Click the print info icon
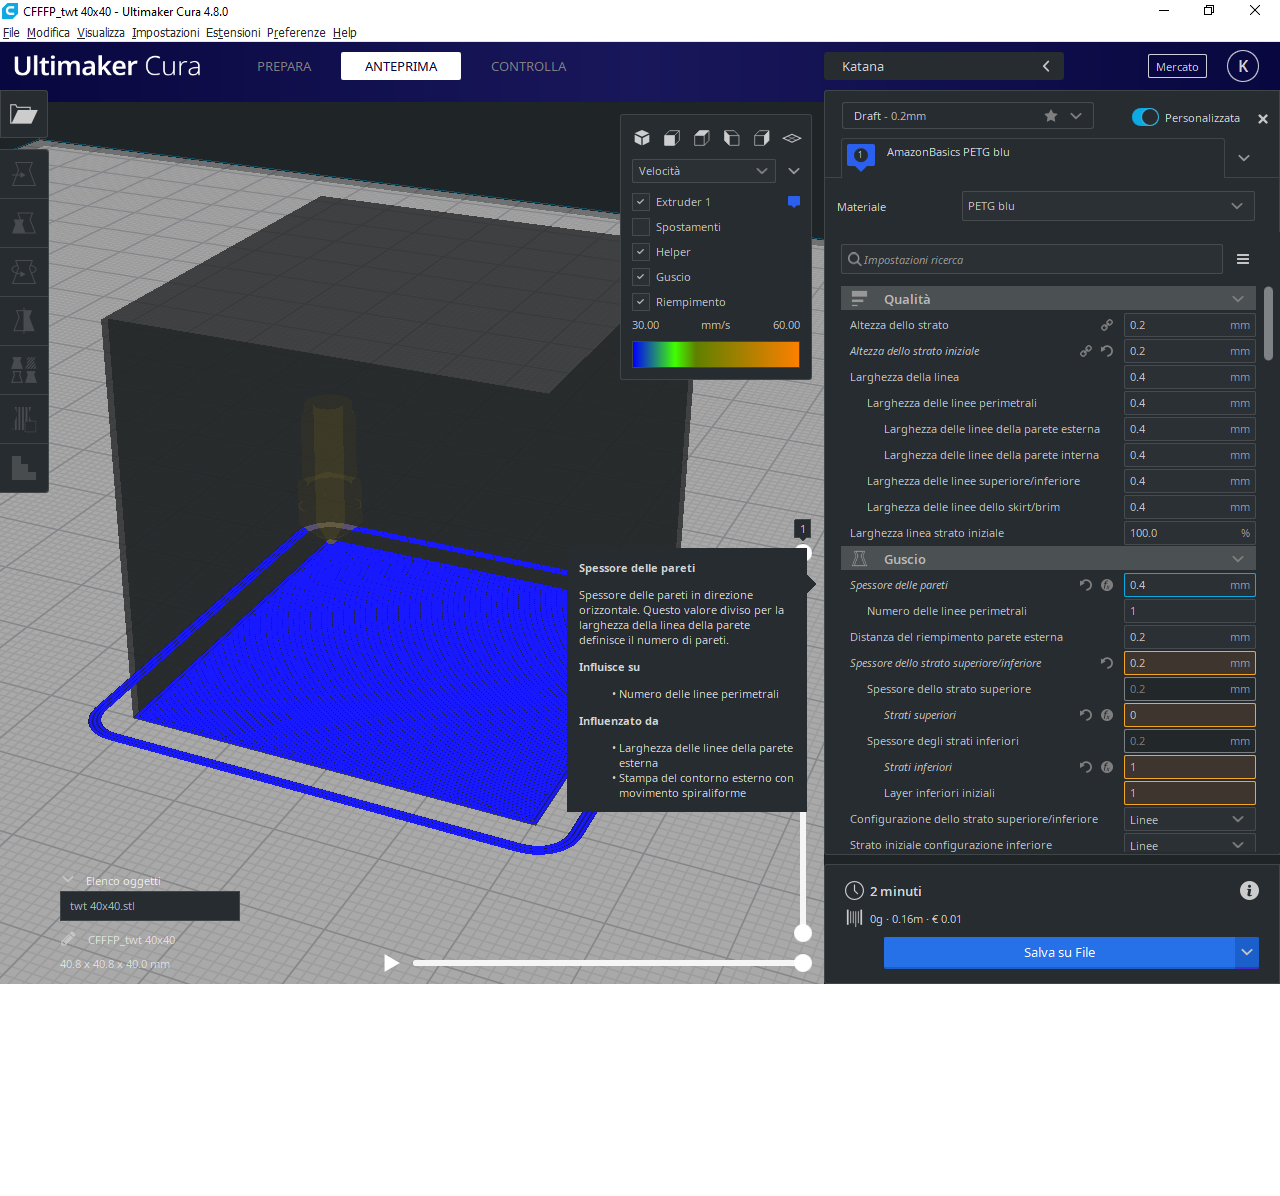 [x=1249, y=890]
